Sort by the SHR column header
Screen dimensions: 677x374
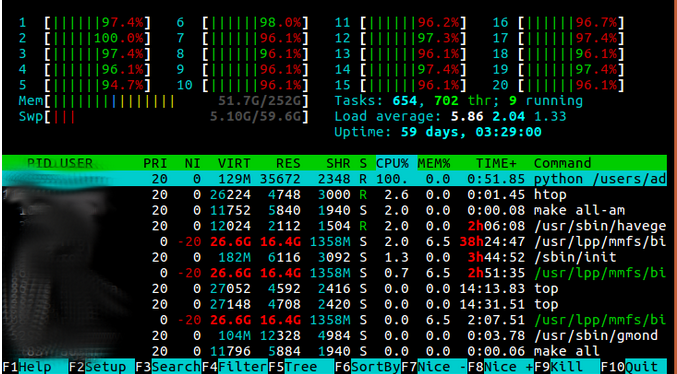(338, 163)
